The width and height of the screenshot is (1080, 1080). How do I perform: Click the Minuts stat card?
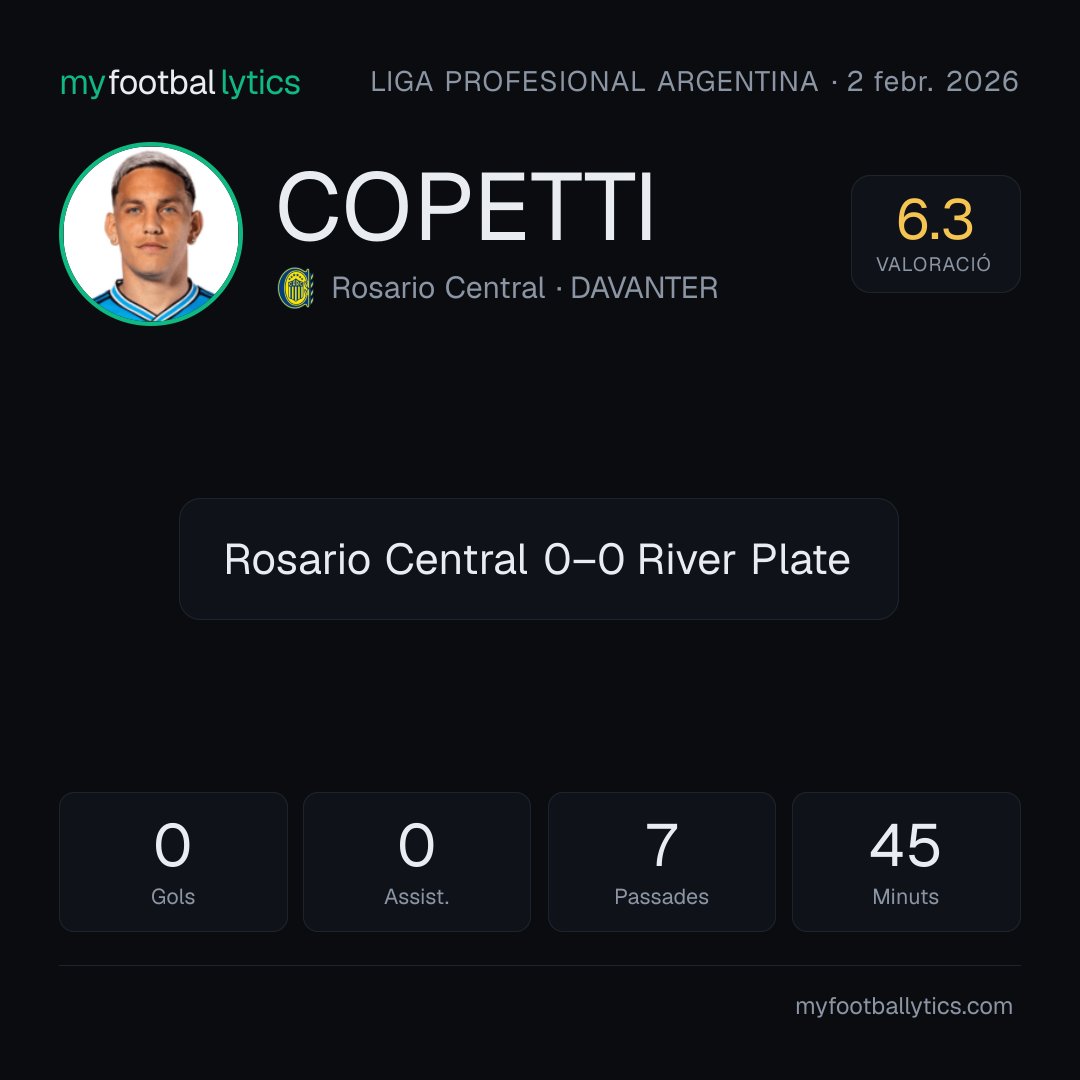pos(906,862)
